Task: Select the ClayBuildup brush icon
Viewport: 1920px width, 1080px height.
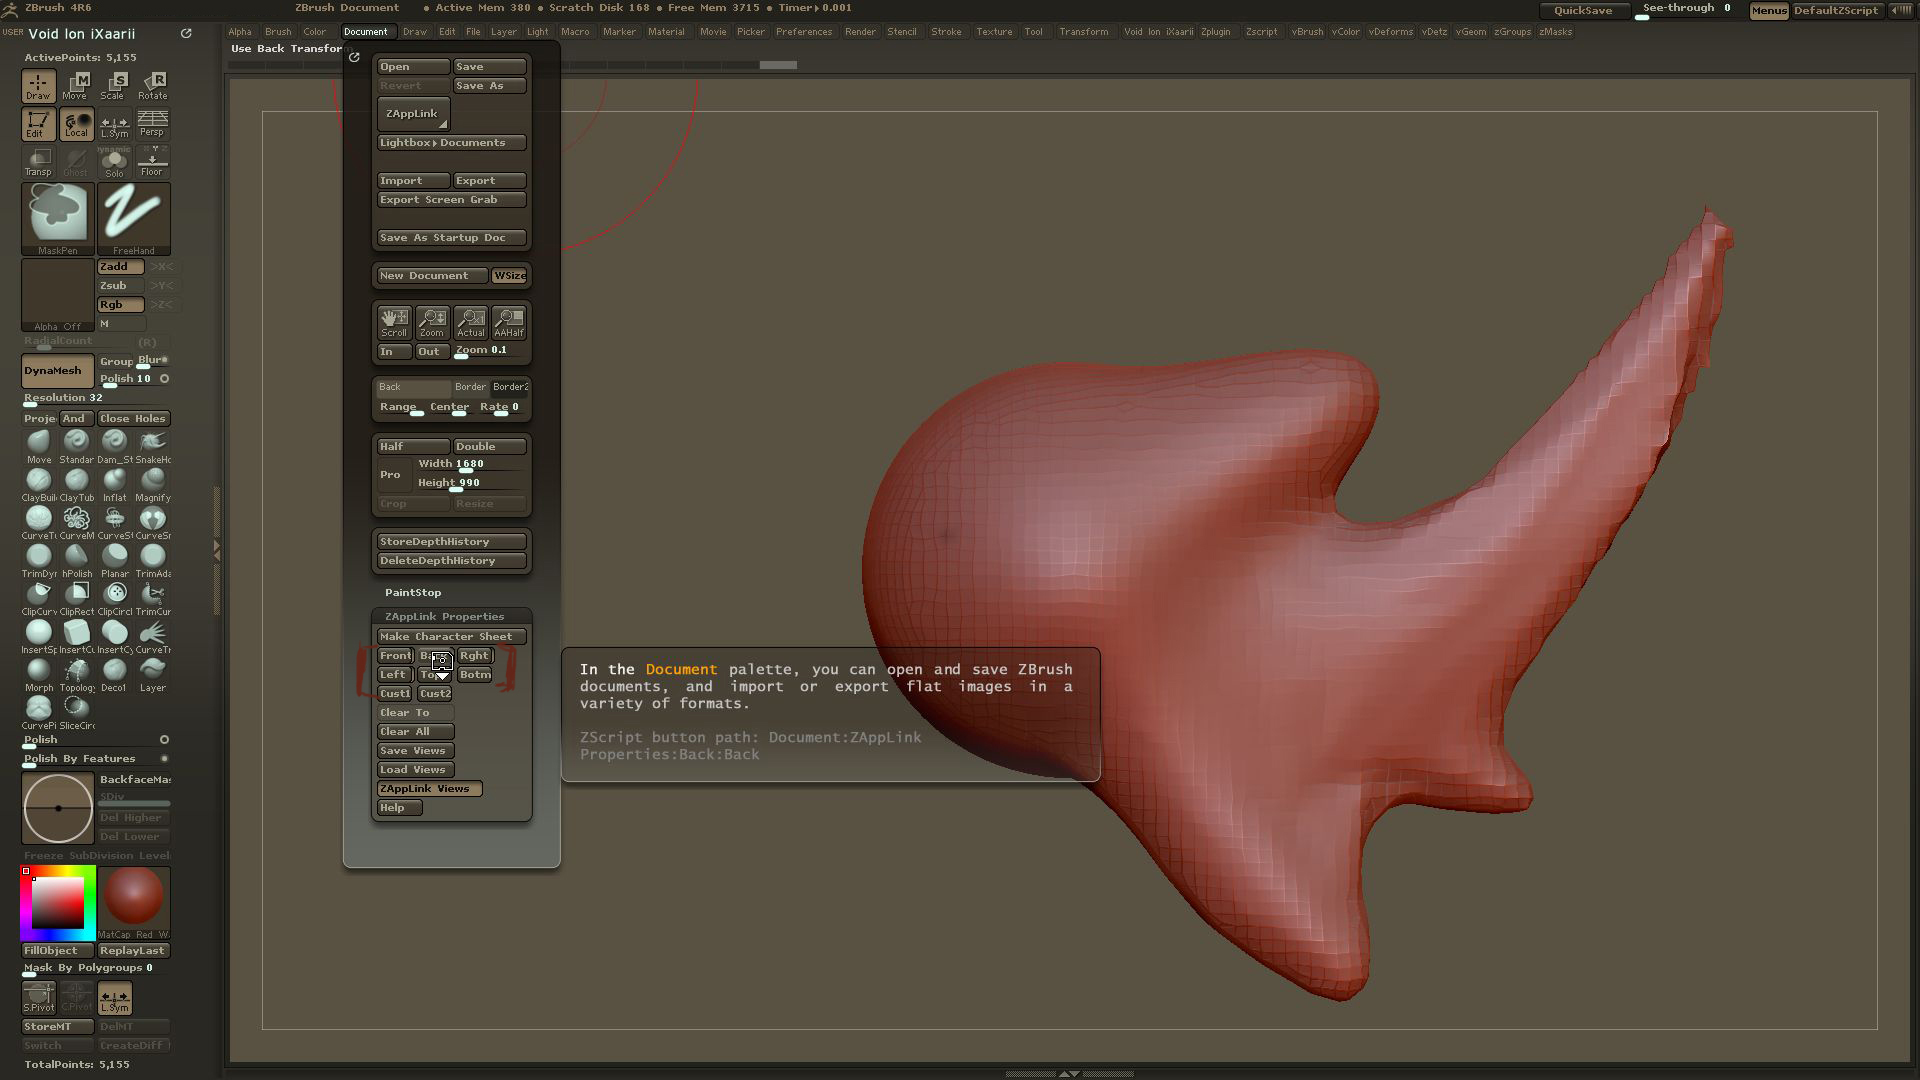Action: 38,485
